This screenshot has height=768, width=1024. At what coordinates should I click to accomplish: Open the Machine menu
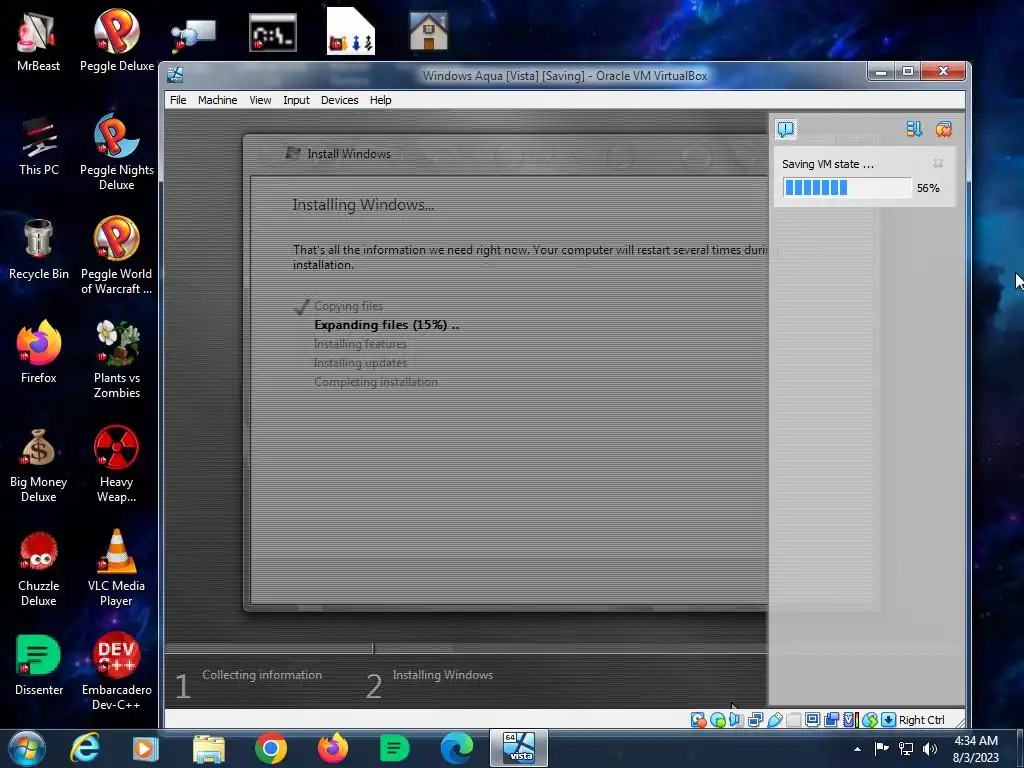(x=217, y=100)
